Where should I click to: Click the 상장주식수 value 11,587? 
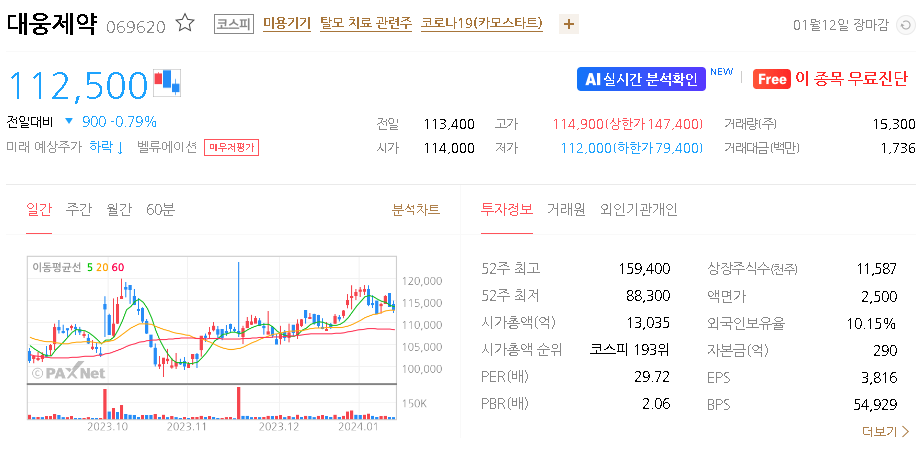point(876,269)
